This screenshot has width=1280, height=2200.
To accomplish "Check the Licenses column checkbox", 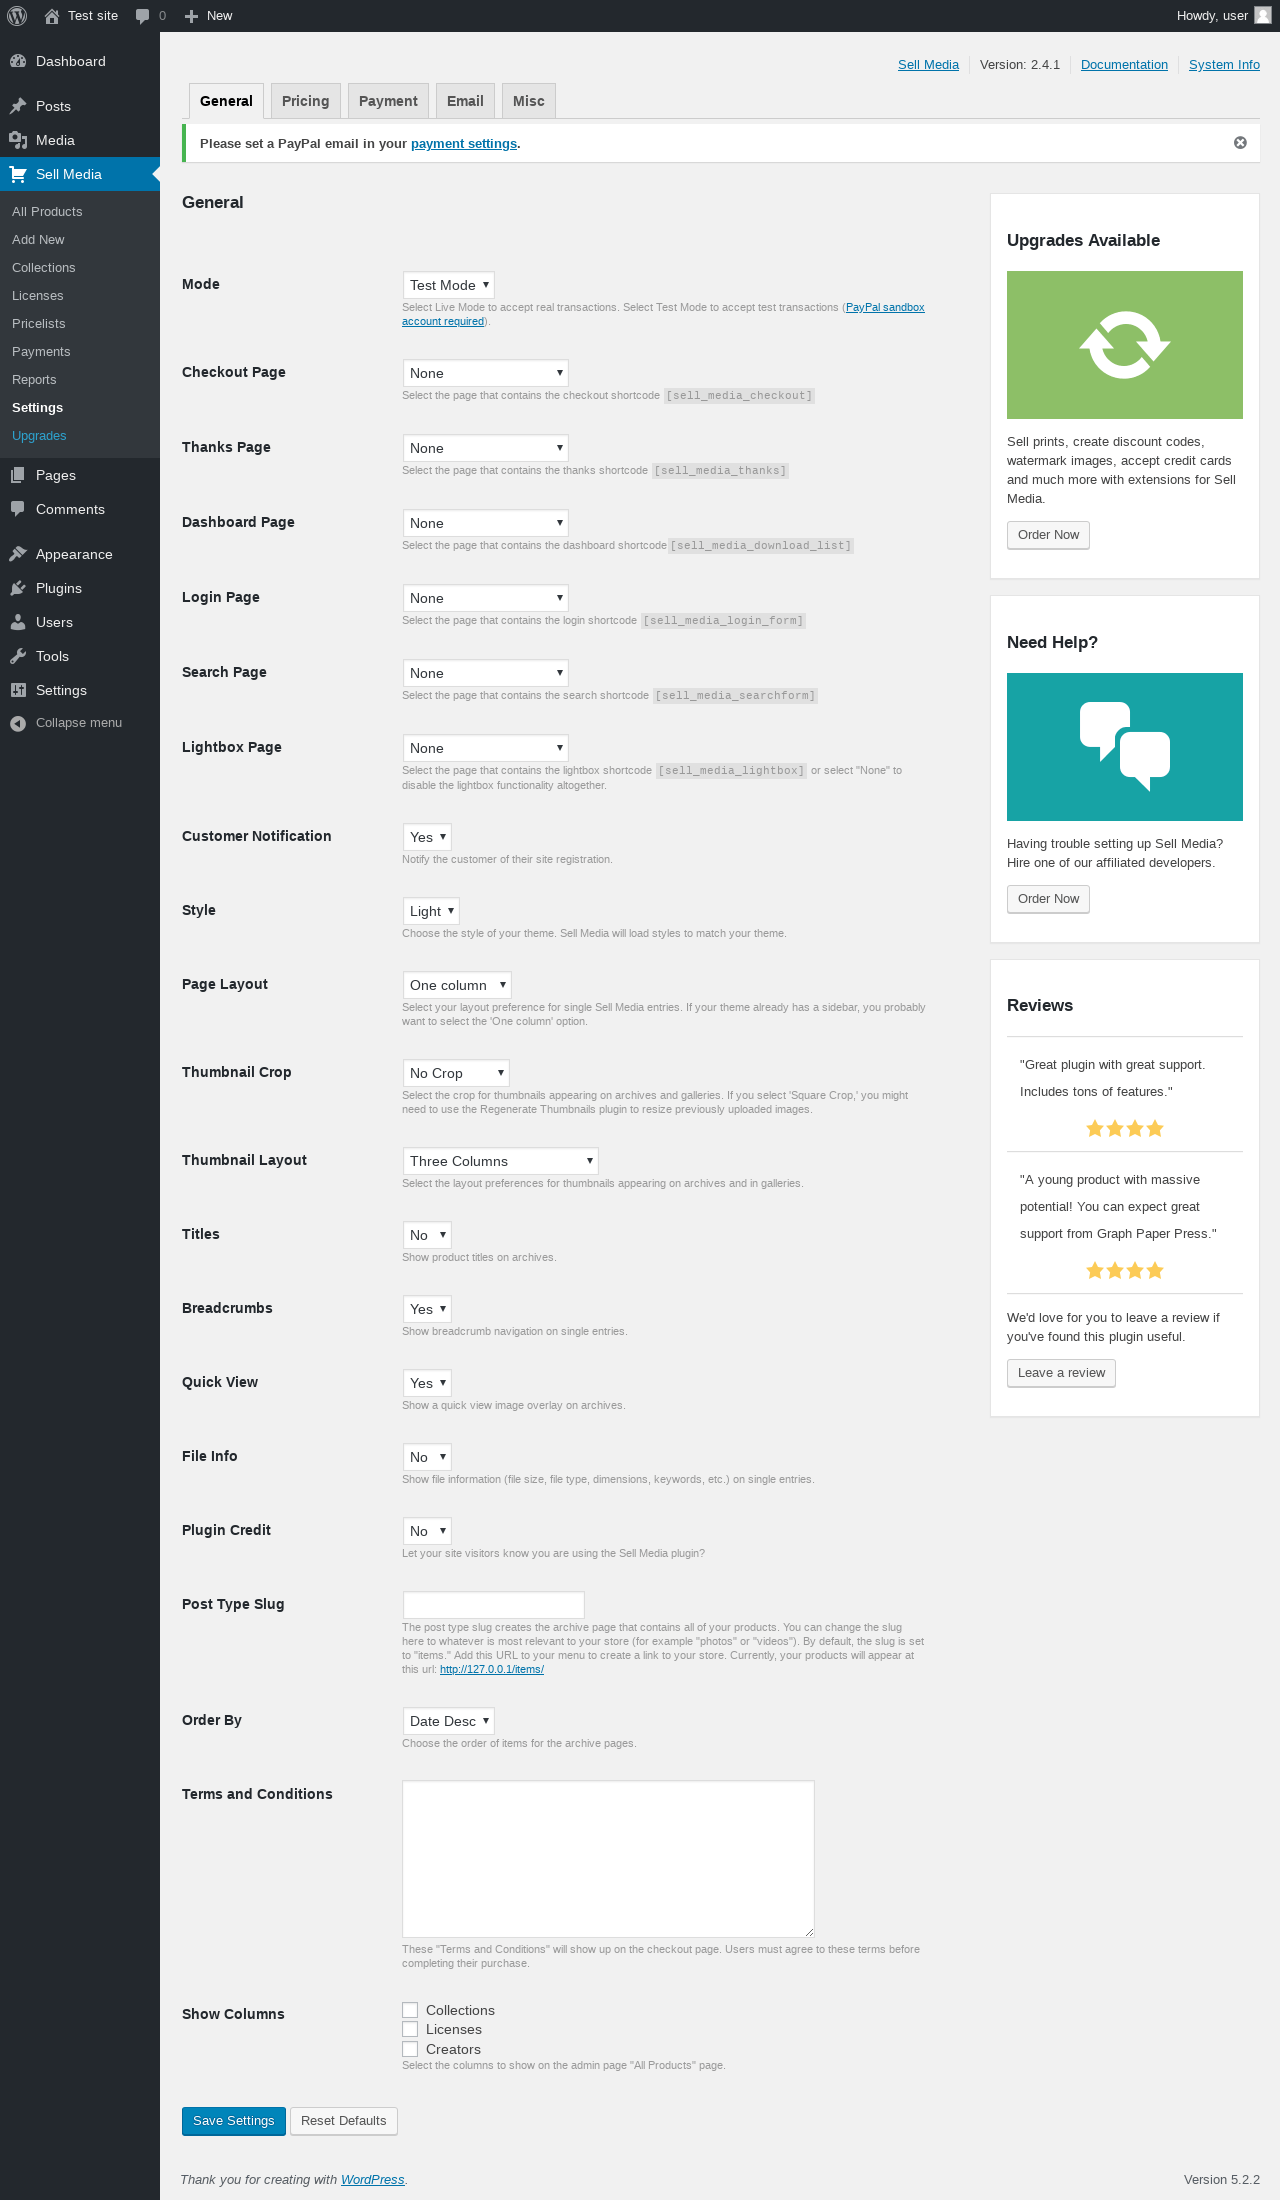I will click(410, 2029).
